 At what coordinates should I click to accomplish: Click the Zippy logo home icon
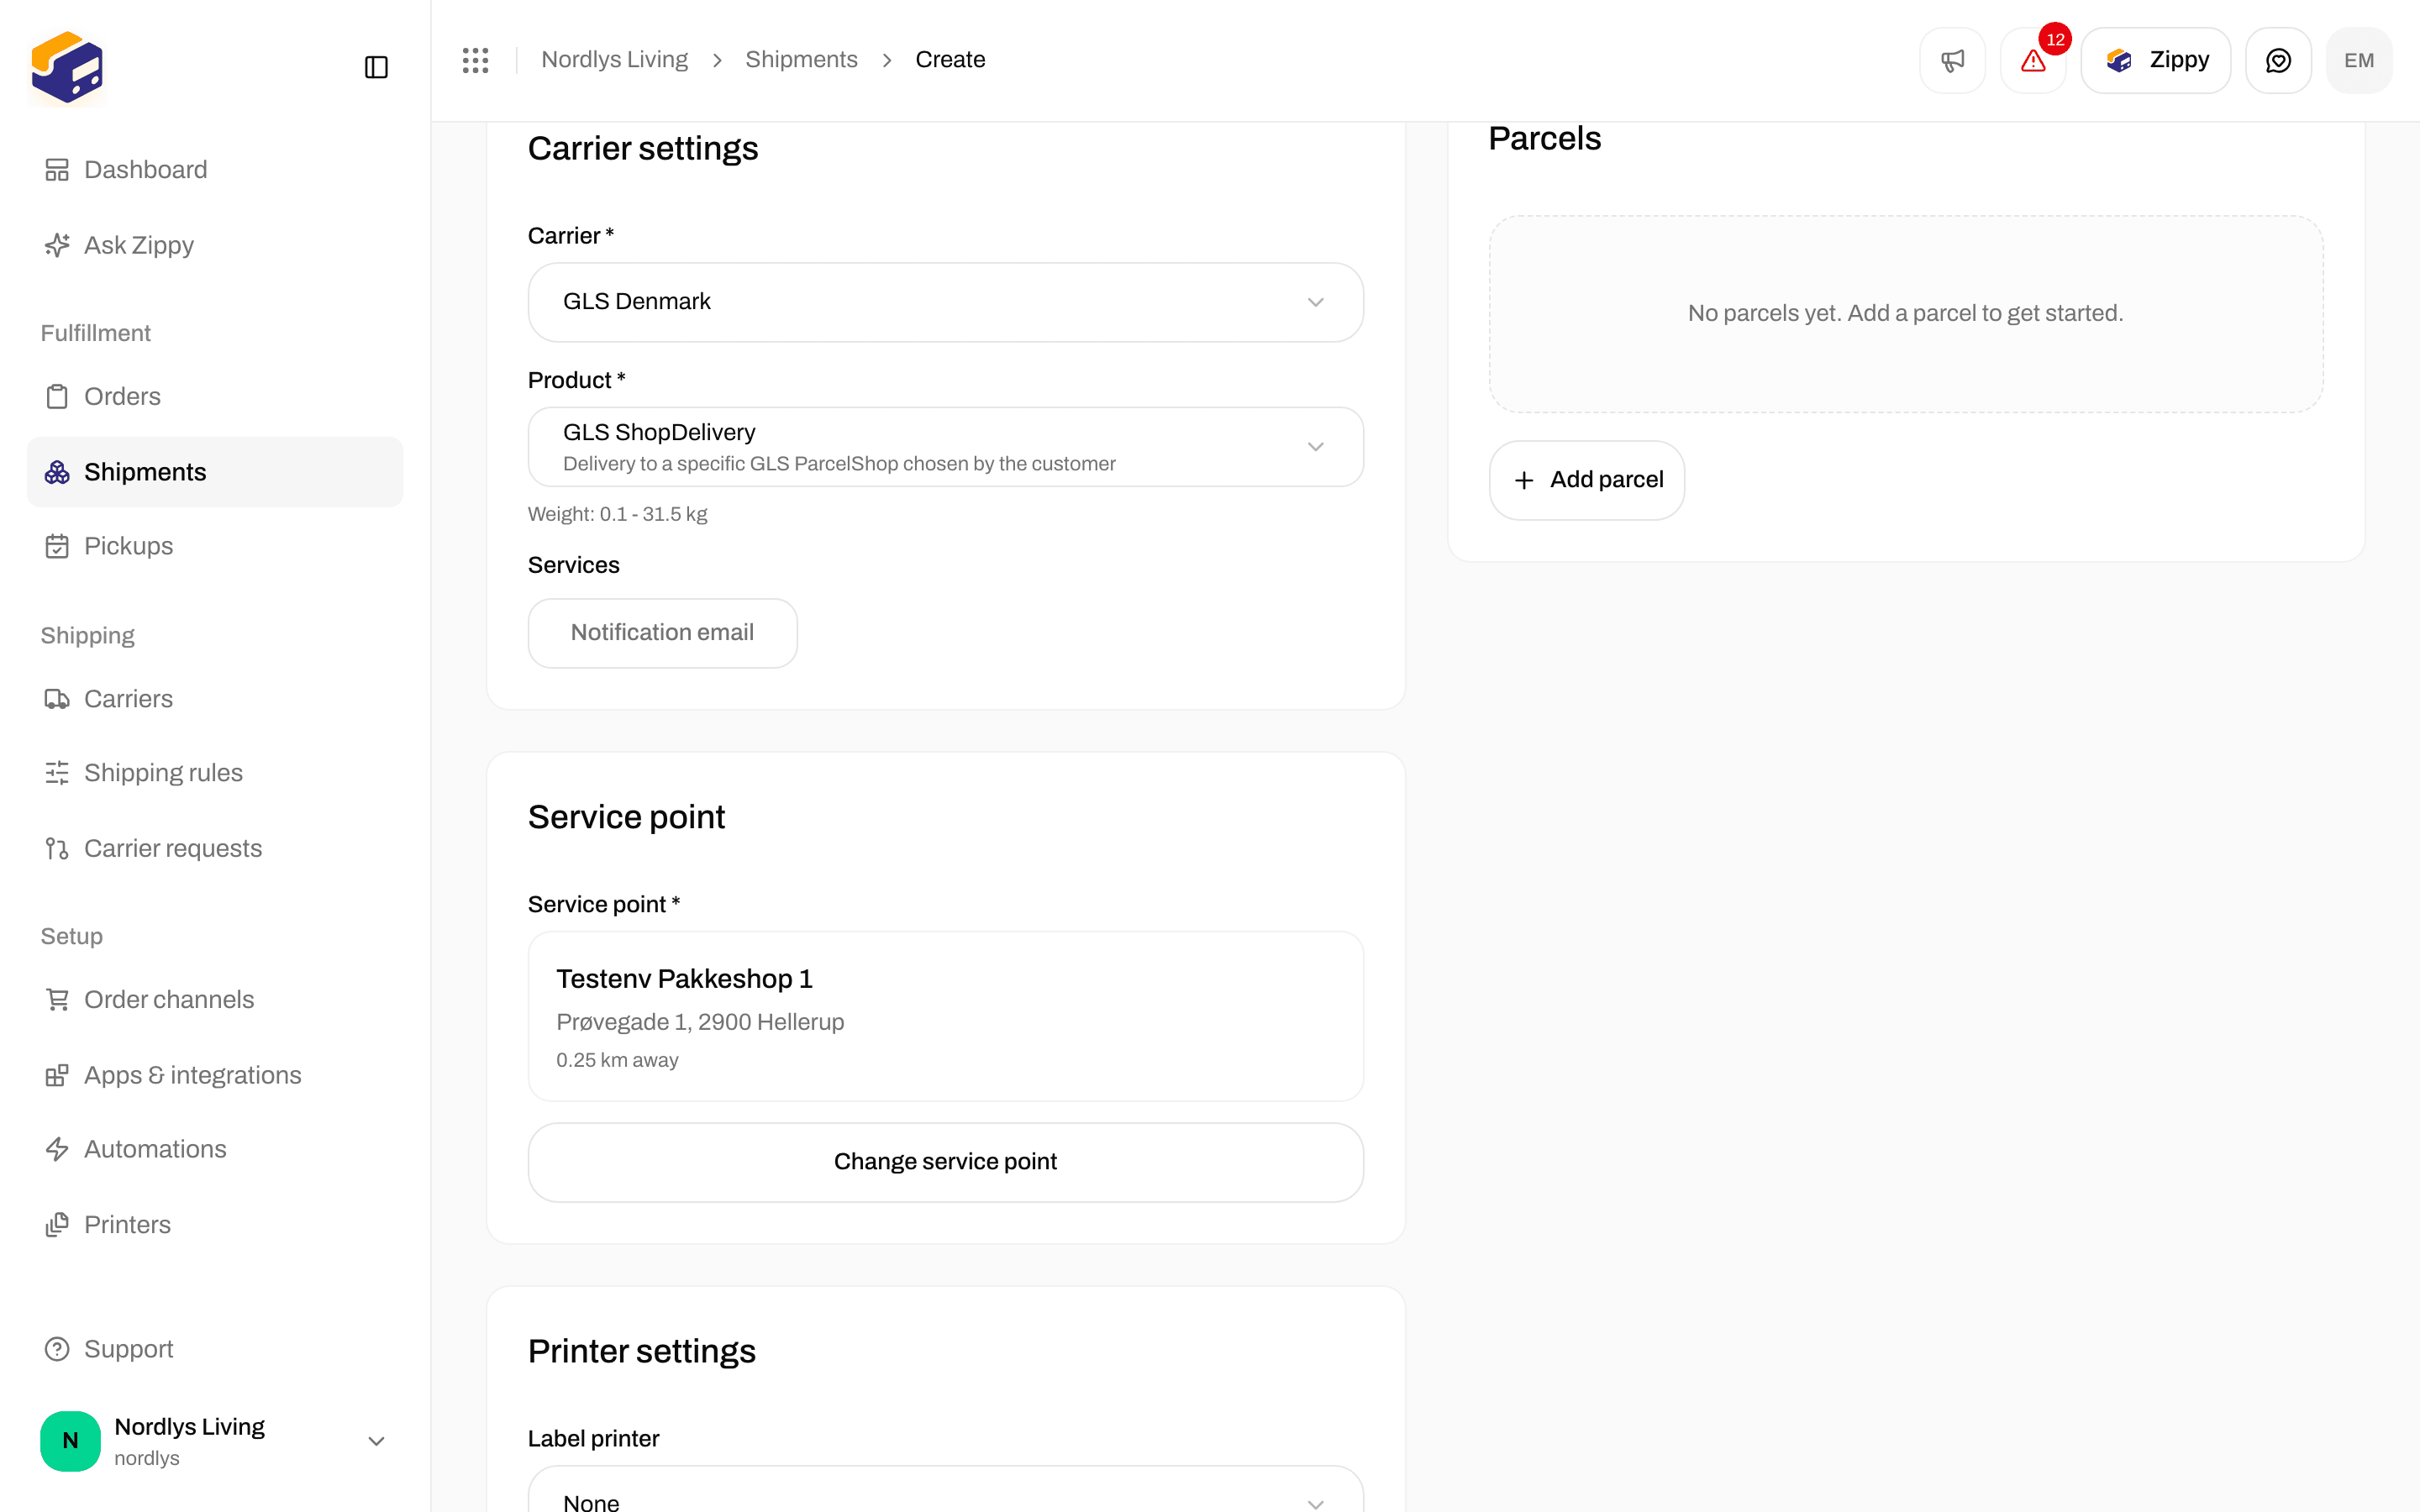[x=67, y=67]
